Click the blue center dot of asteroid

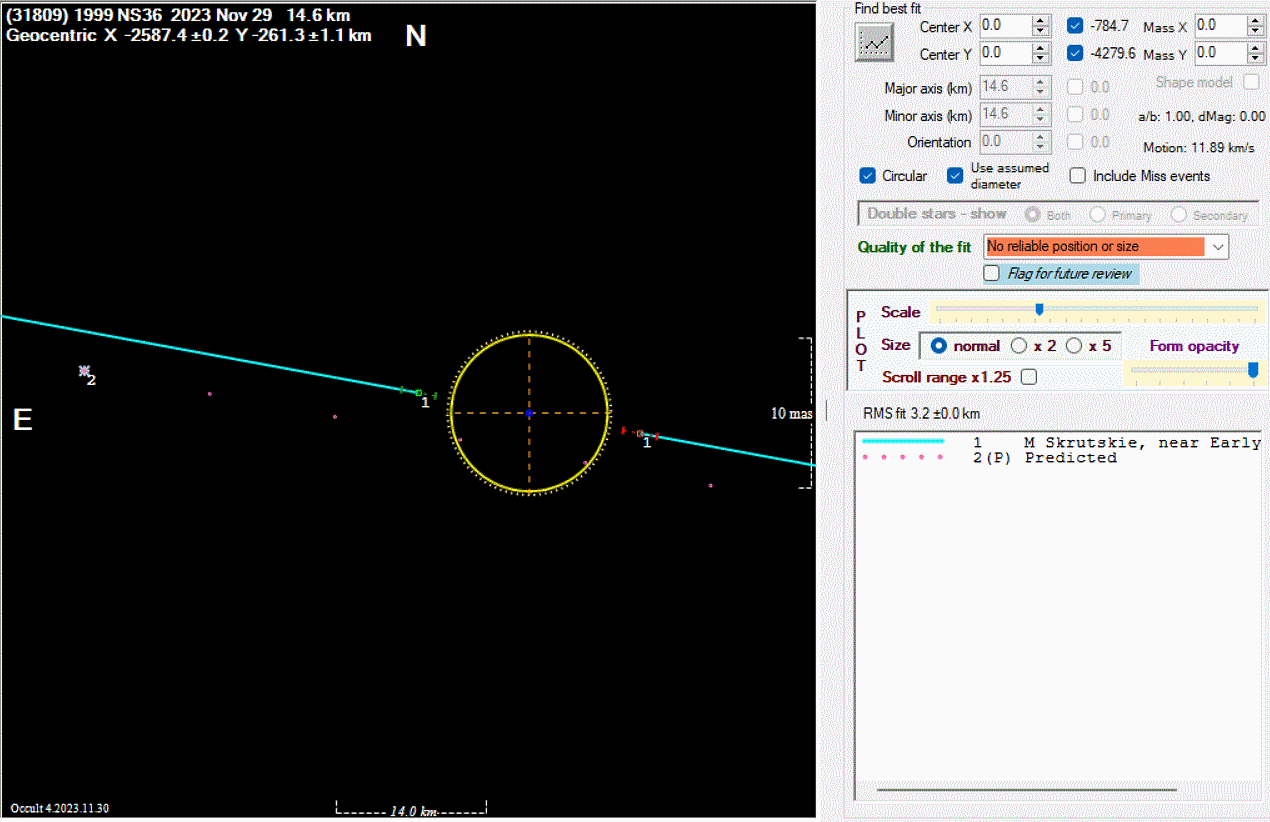pos(529,412)
